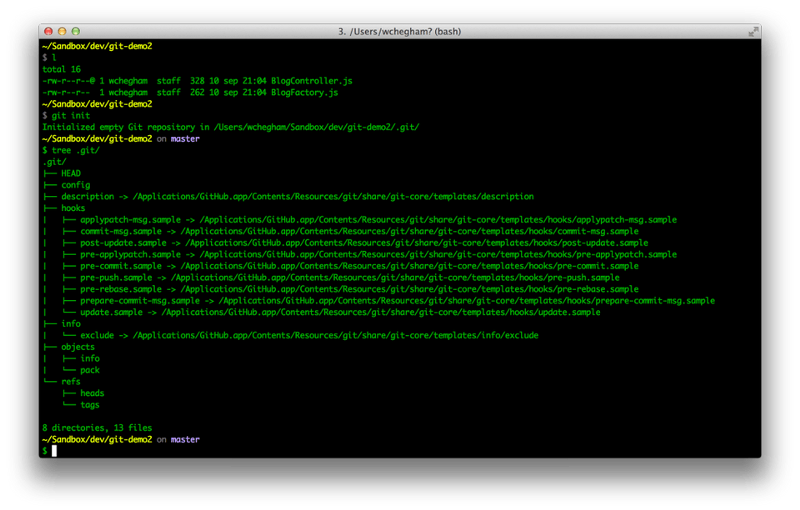Click the applypatch-msg.sample entry
This screenshot has width=800, height=510.
(x=379, y=220)
